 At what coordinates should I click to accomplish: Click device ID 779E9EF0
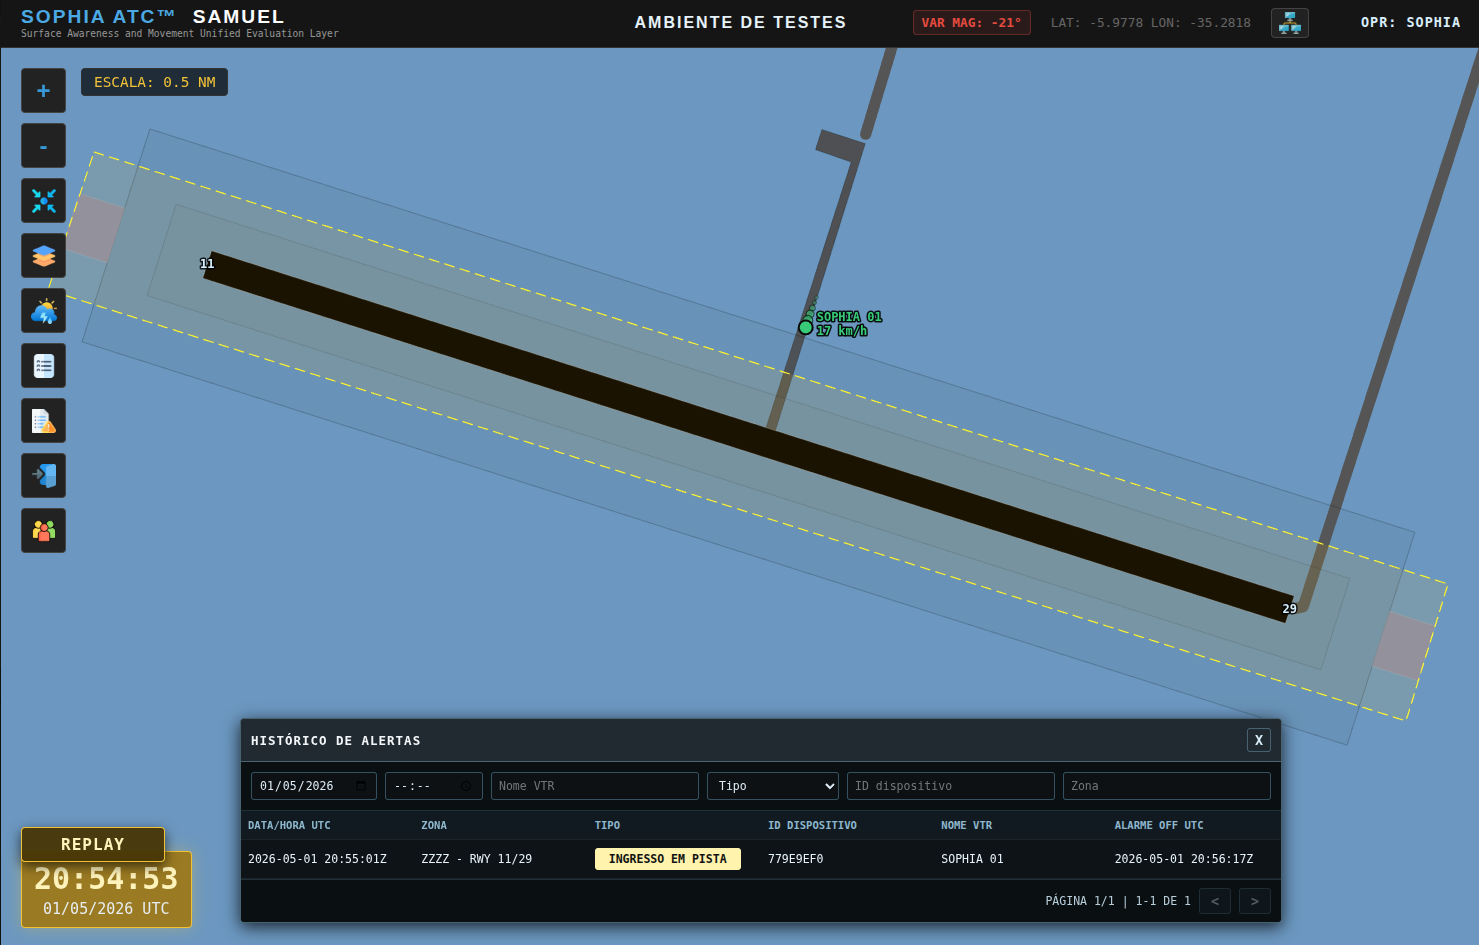coord(796,859)
